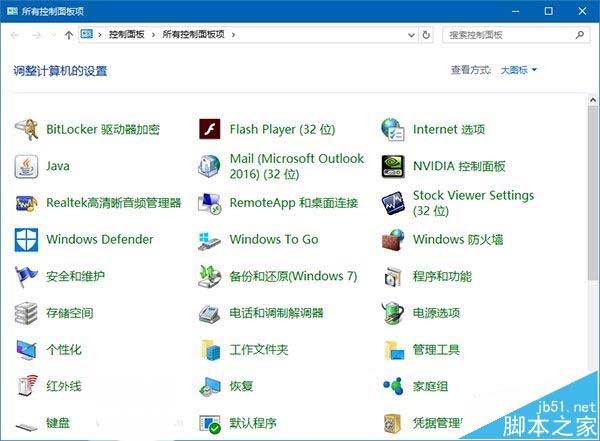Click the 电源选项 text link

coord(436,313)
